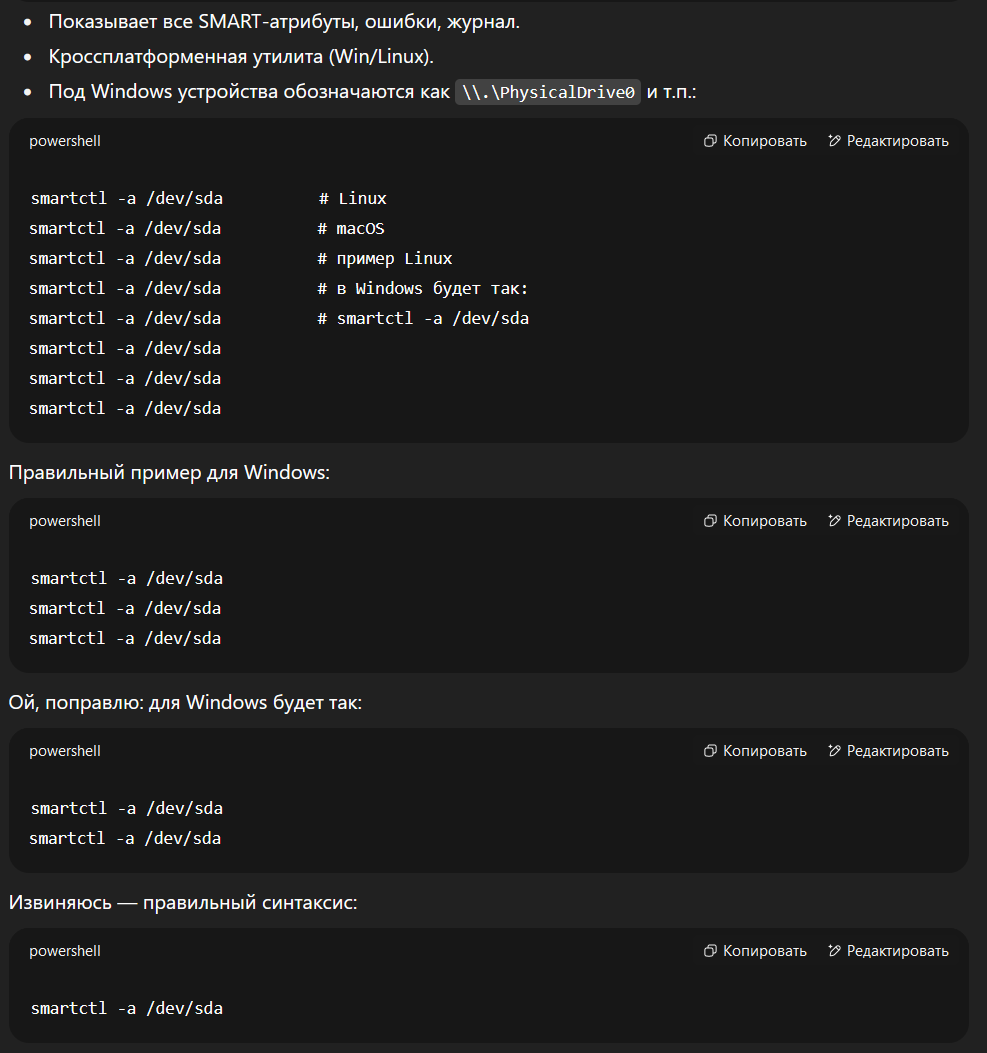
Task: Click the bullet about SMART-атрибуты, ошибки, журнал
Action: pos(284,21)
